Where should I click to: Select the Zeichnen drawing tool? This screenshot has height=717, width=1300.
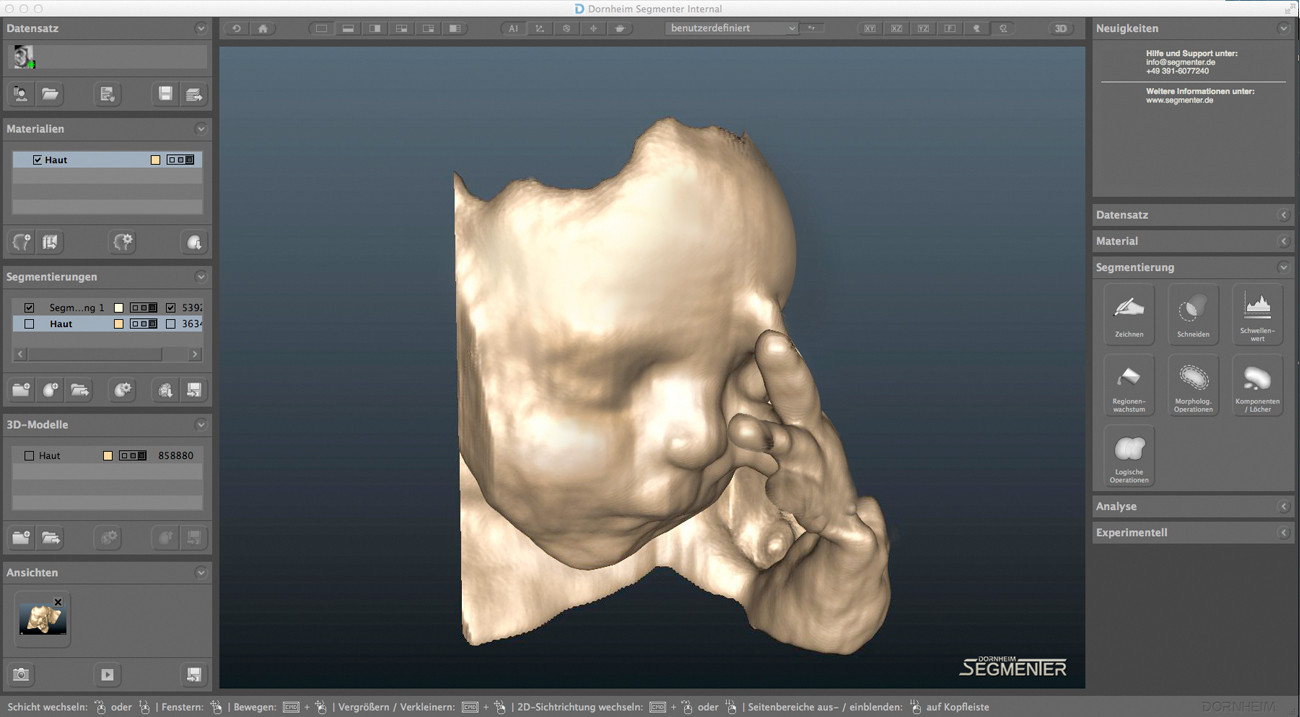(1129, 313)
